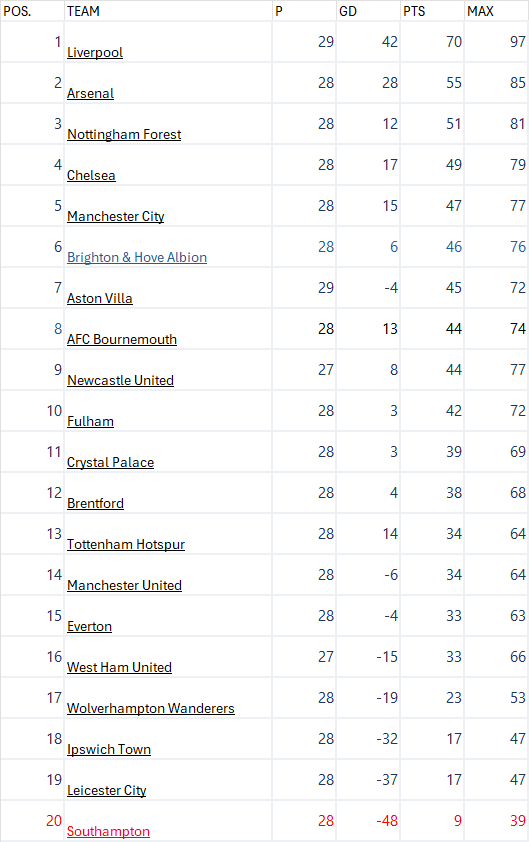Follow the Manchester City link
Screen dimensions: 529x842
115,216
